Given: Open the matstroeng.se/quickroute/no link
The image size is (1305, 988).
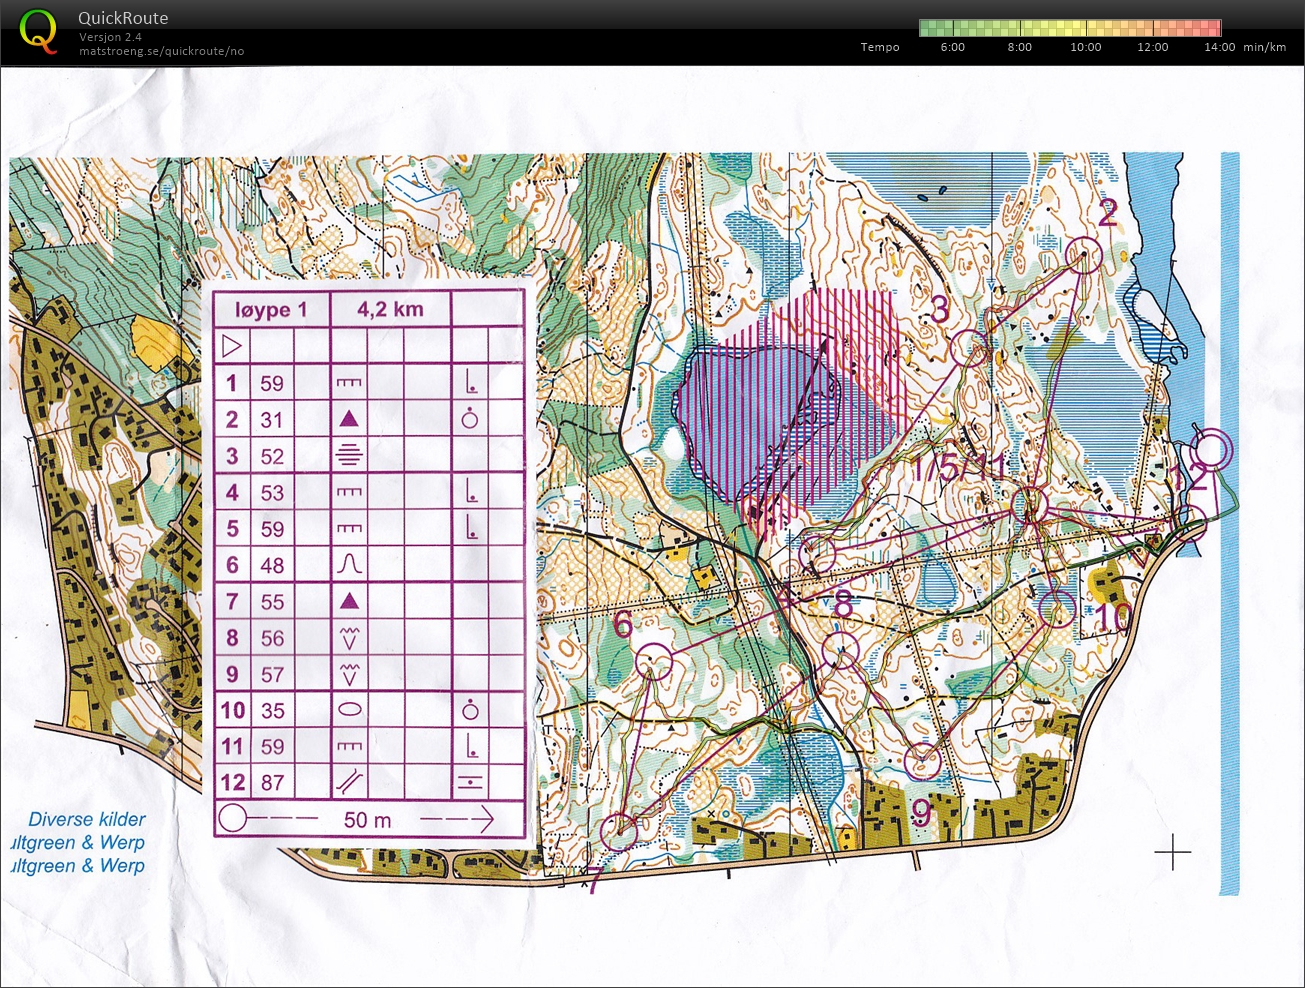Looking at the screenshot, I should point(161,51).
